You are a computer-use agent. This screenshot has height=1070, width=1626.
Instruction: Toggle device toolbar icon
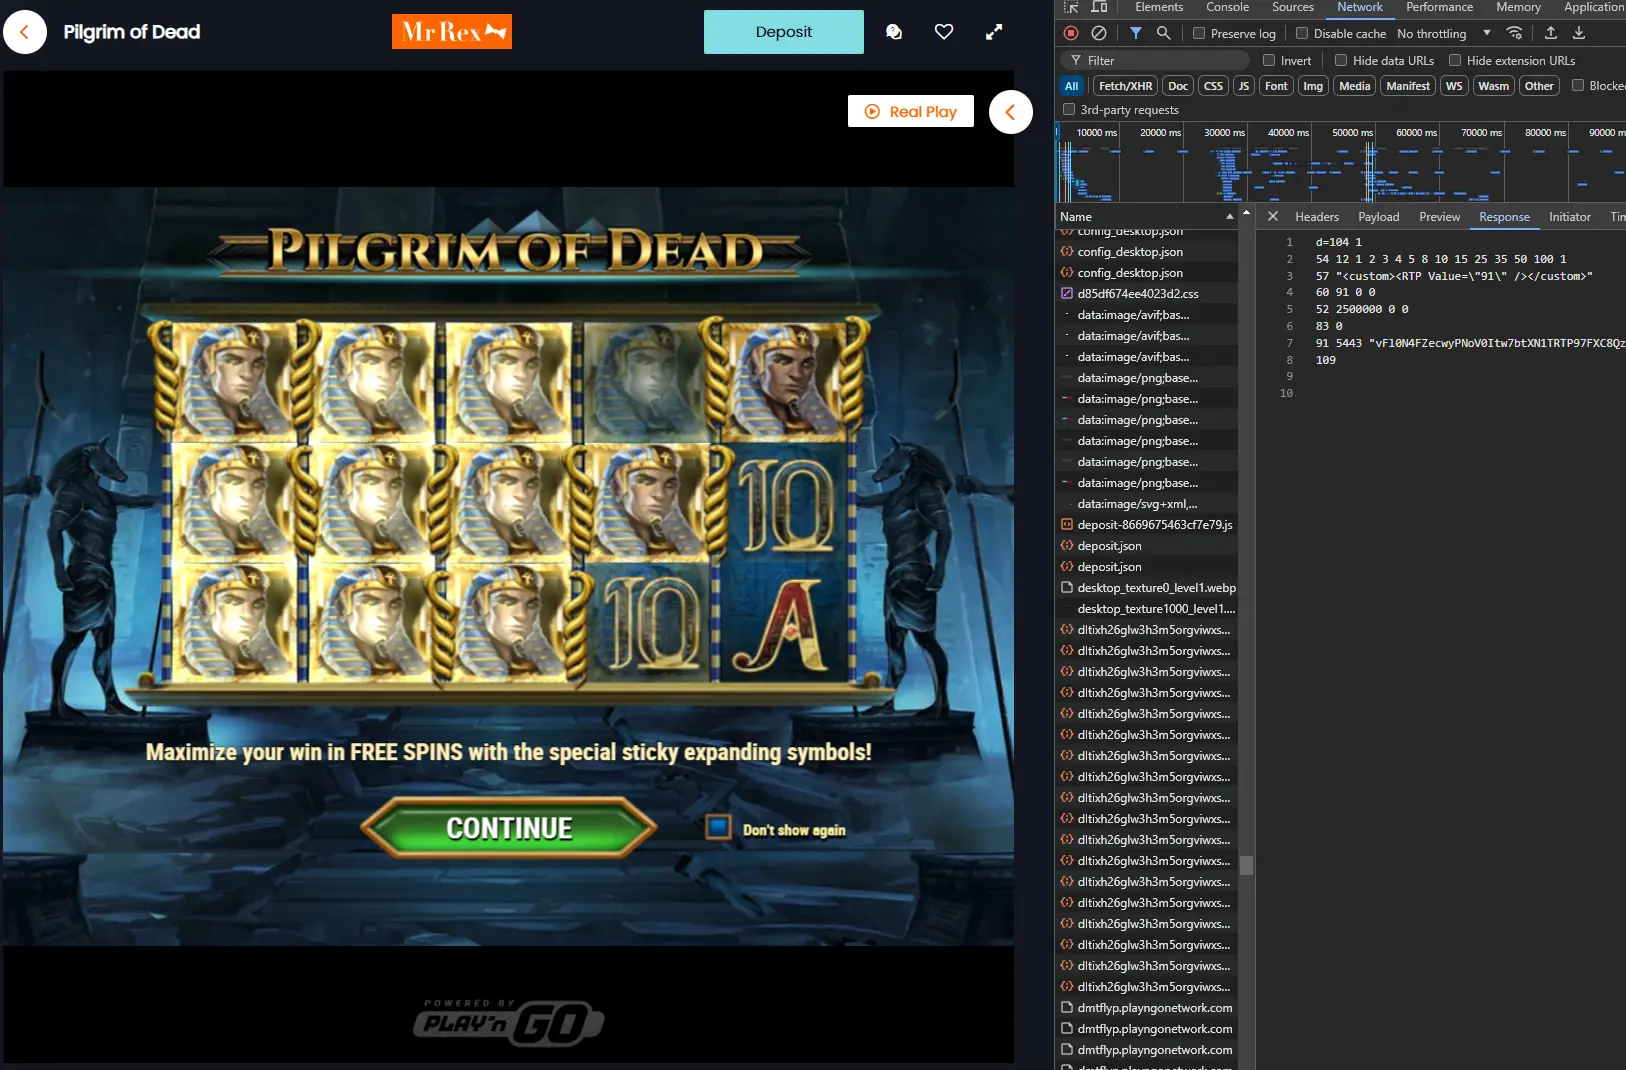(1099, 6)
